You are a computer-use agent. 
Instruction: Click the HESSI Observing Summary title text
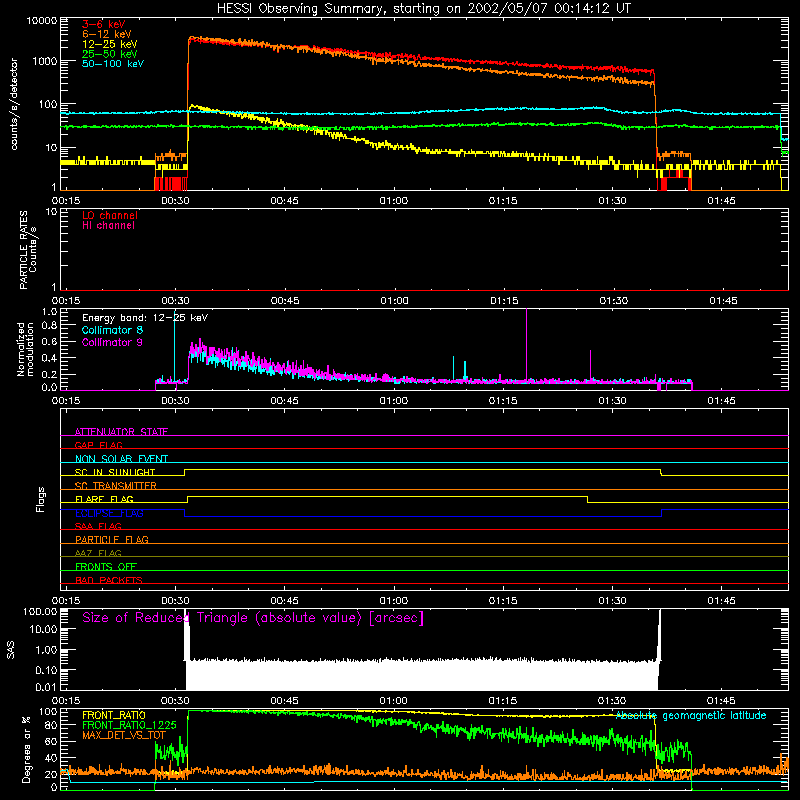pos(424,9)
